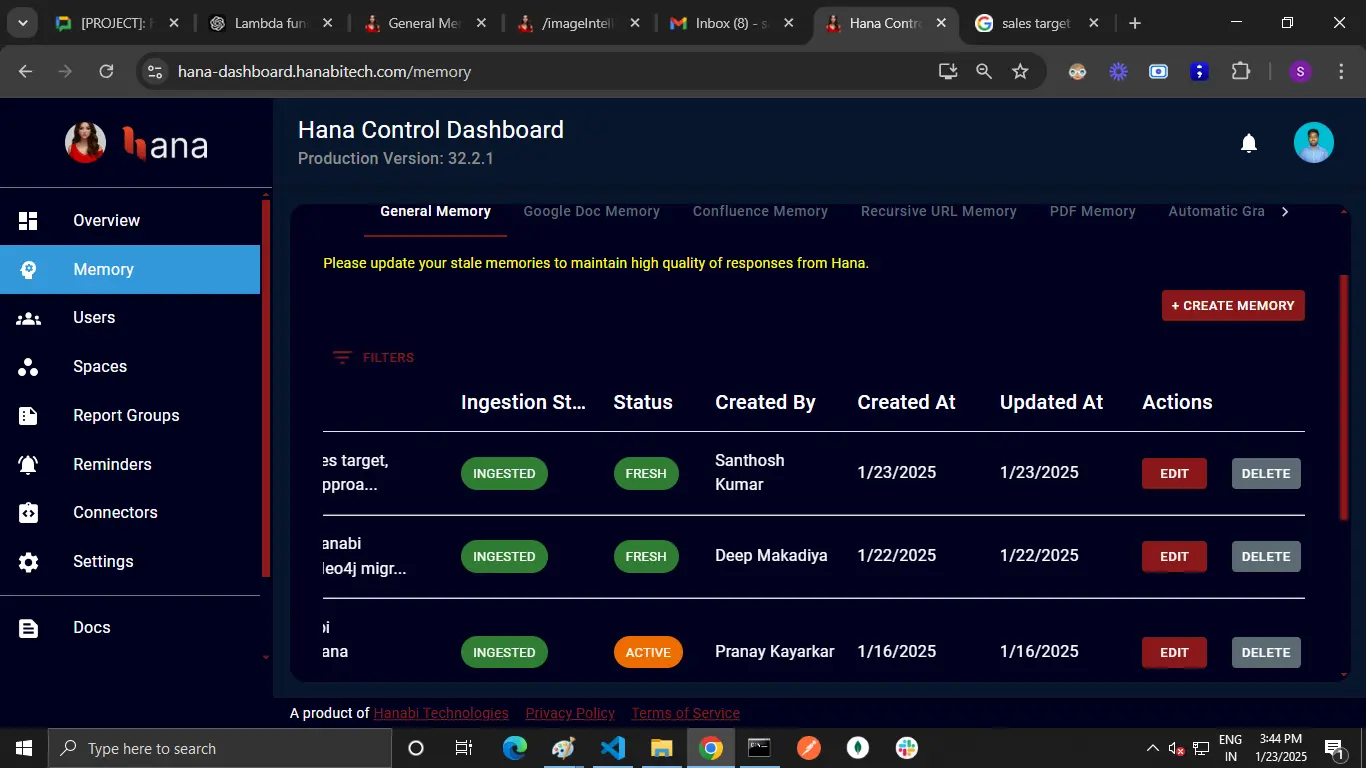
Task: Select the PDF Memory tab
Action: (x=1092, y=211)
